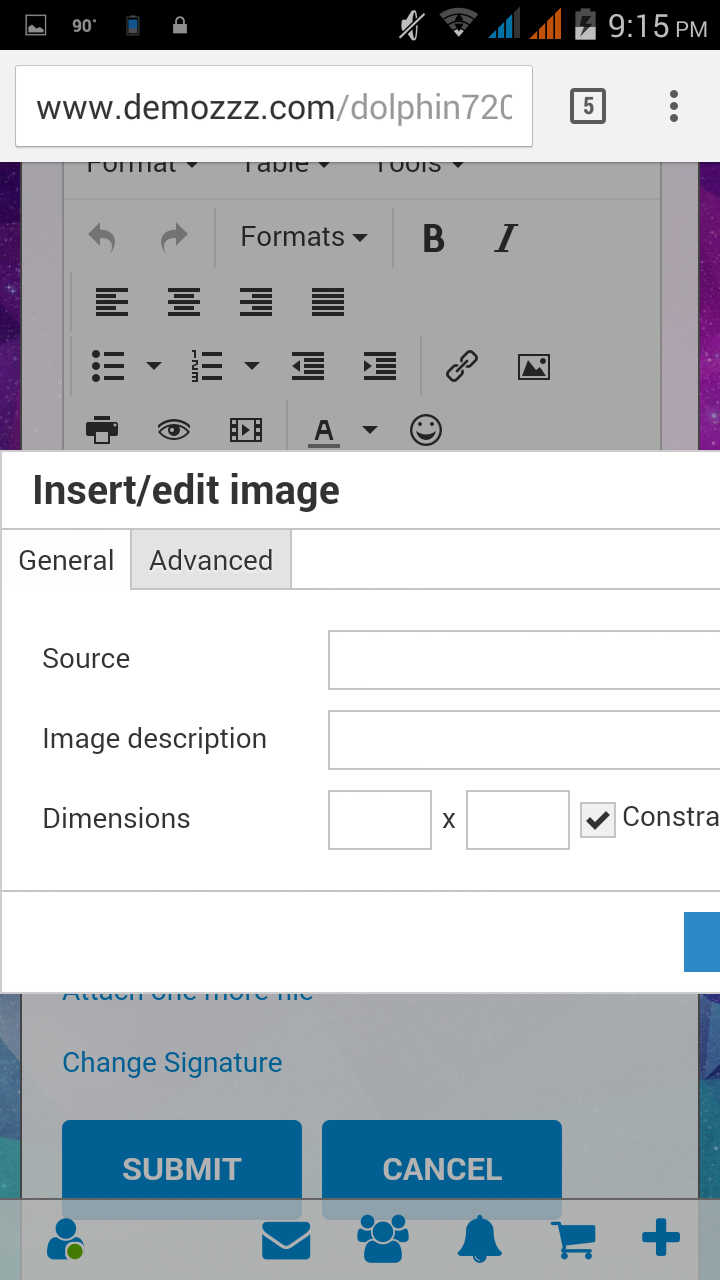
Task: Click the insert link icon
Action: [x=461, y=367]
